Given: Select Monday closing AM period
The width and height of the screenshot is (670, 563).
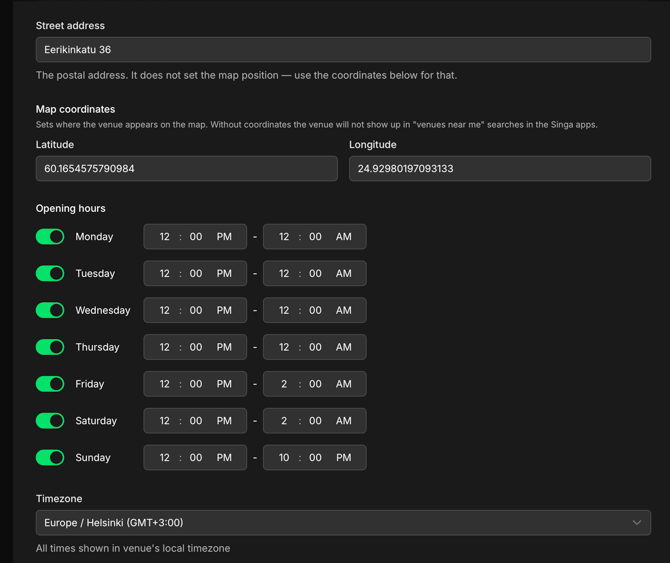Looking at the screenshot, I should tap(344, 237).
